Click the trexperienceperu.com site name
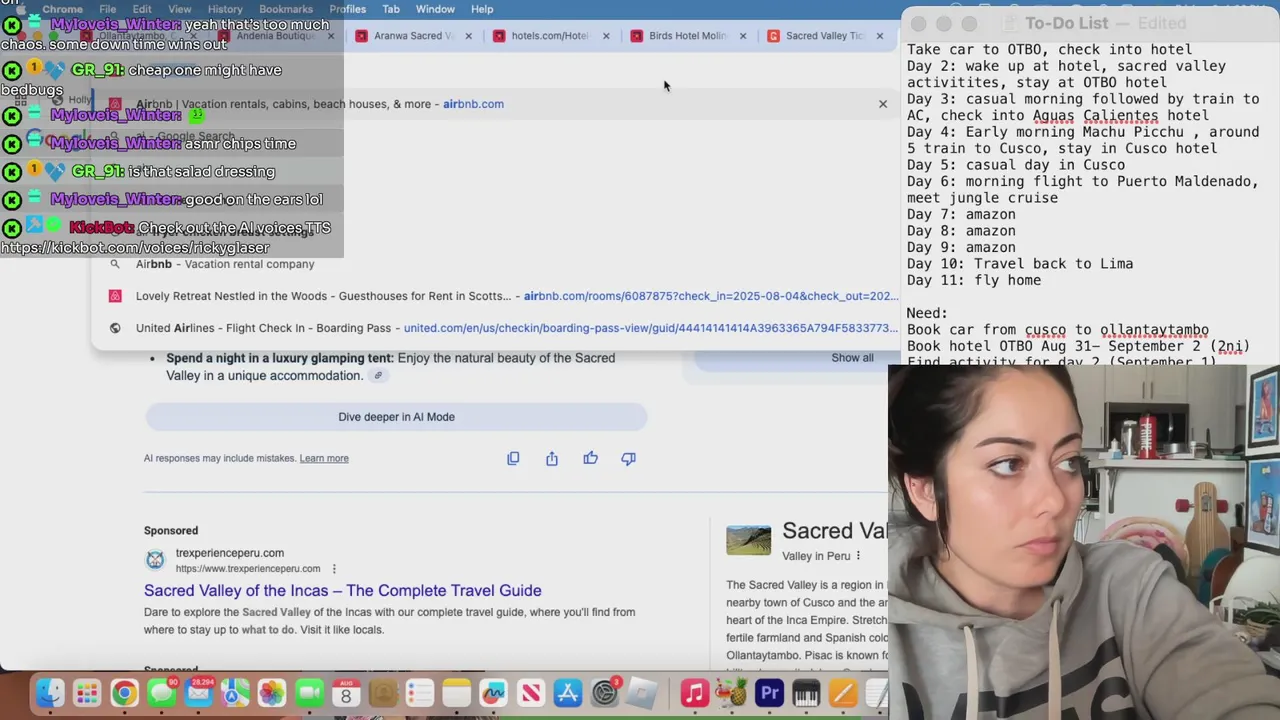 tap(230, 553)
